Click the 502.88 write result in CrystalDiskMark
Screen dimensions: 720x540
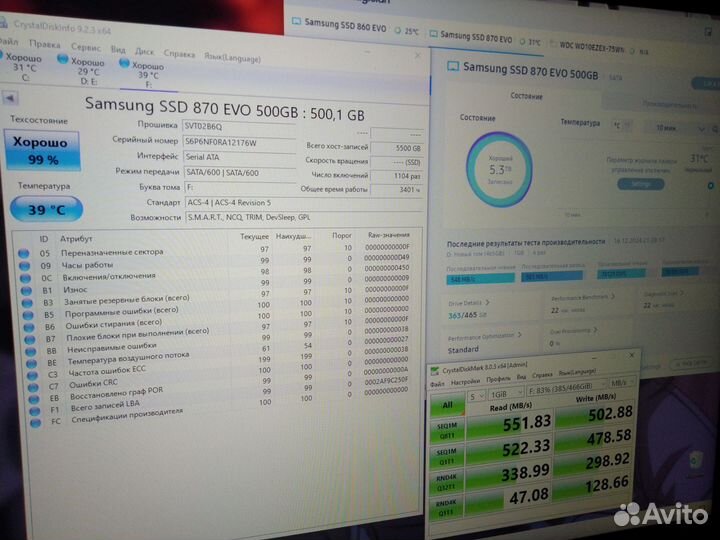[594, 415]
